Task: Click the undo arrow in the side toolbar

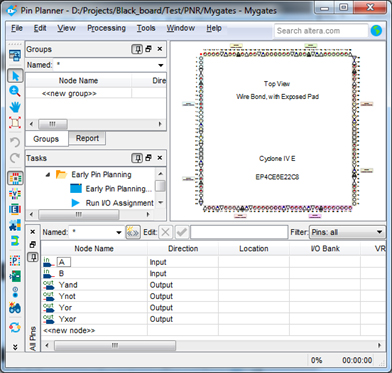Action: click(x=15, y=142)
